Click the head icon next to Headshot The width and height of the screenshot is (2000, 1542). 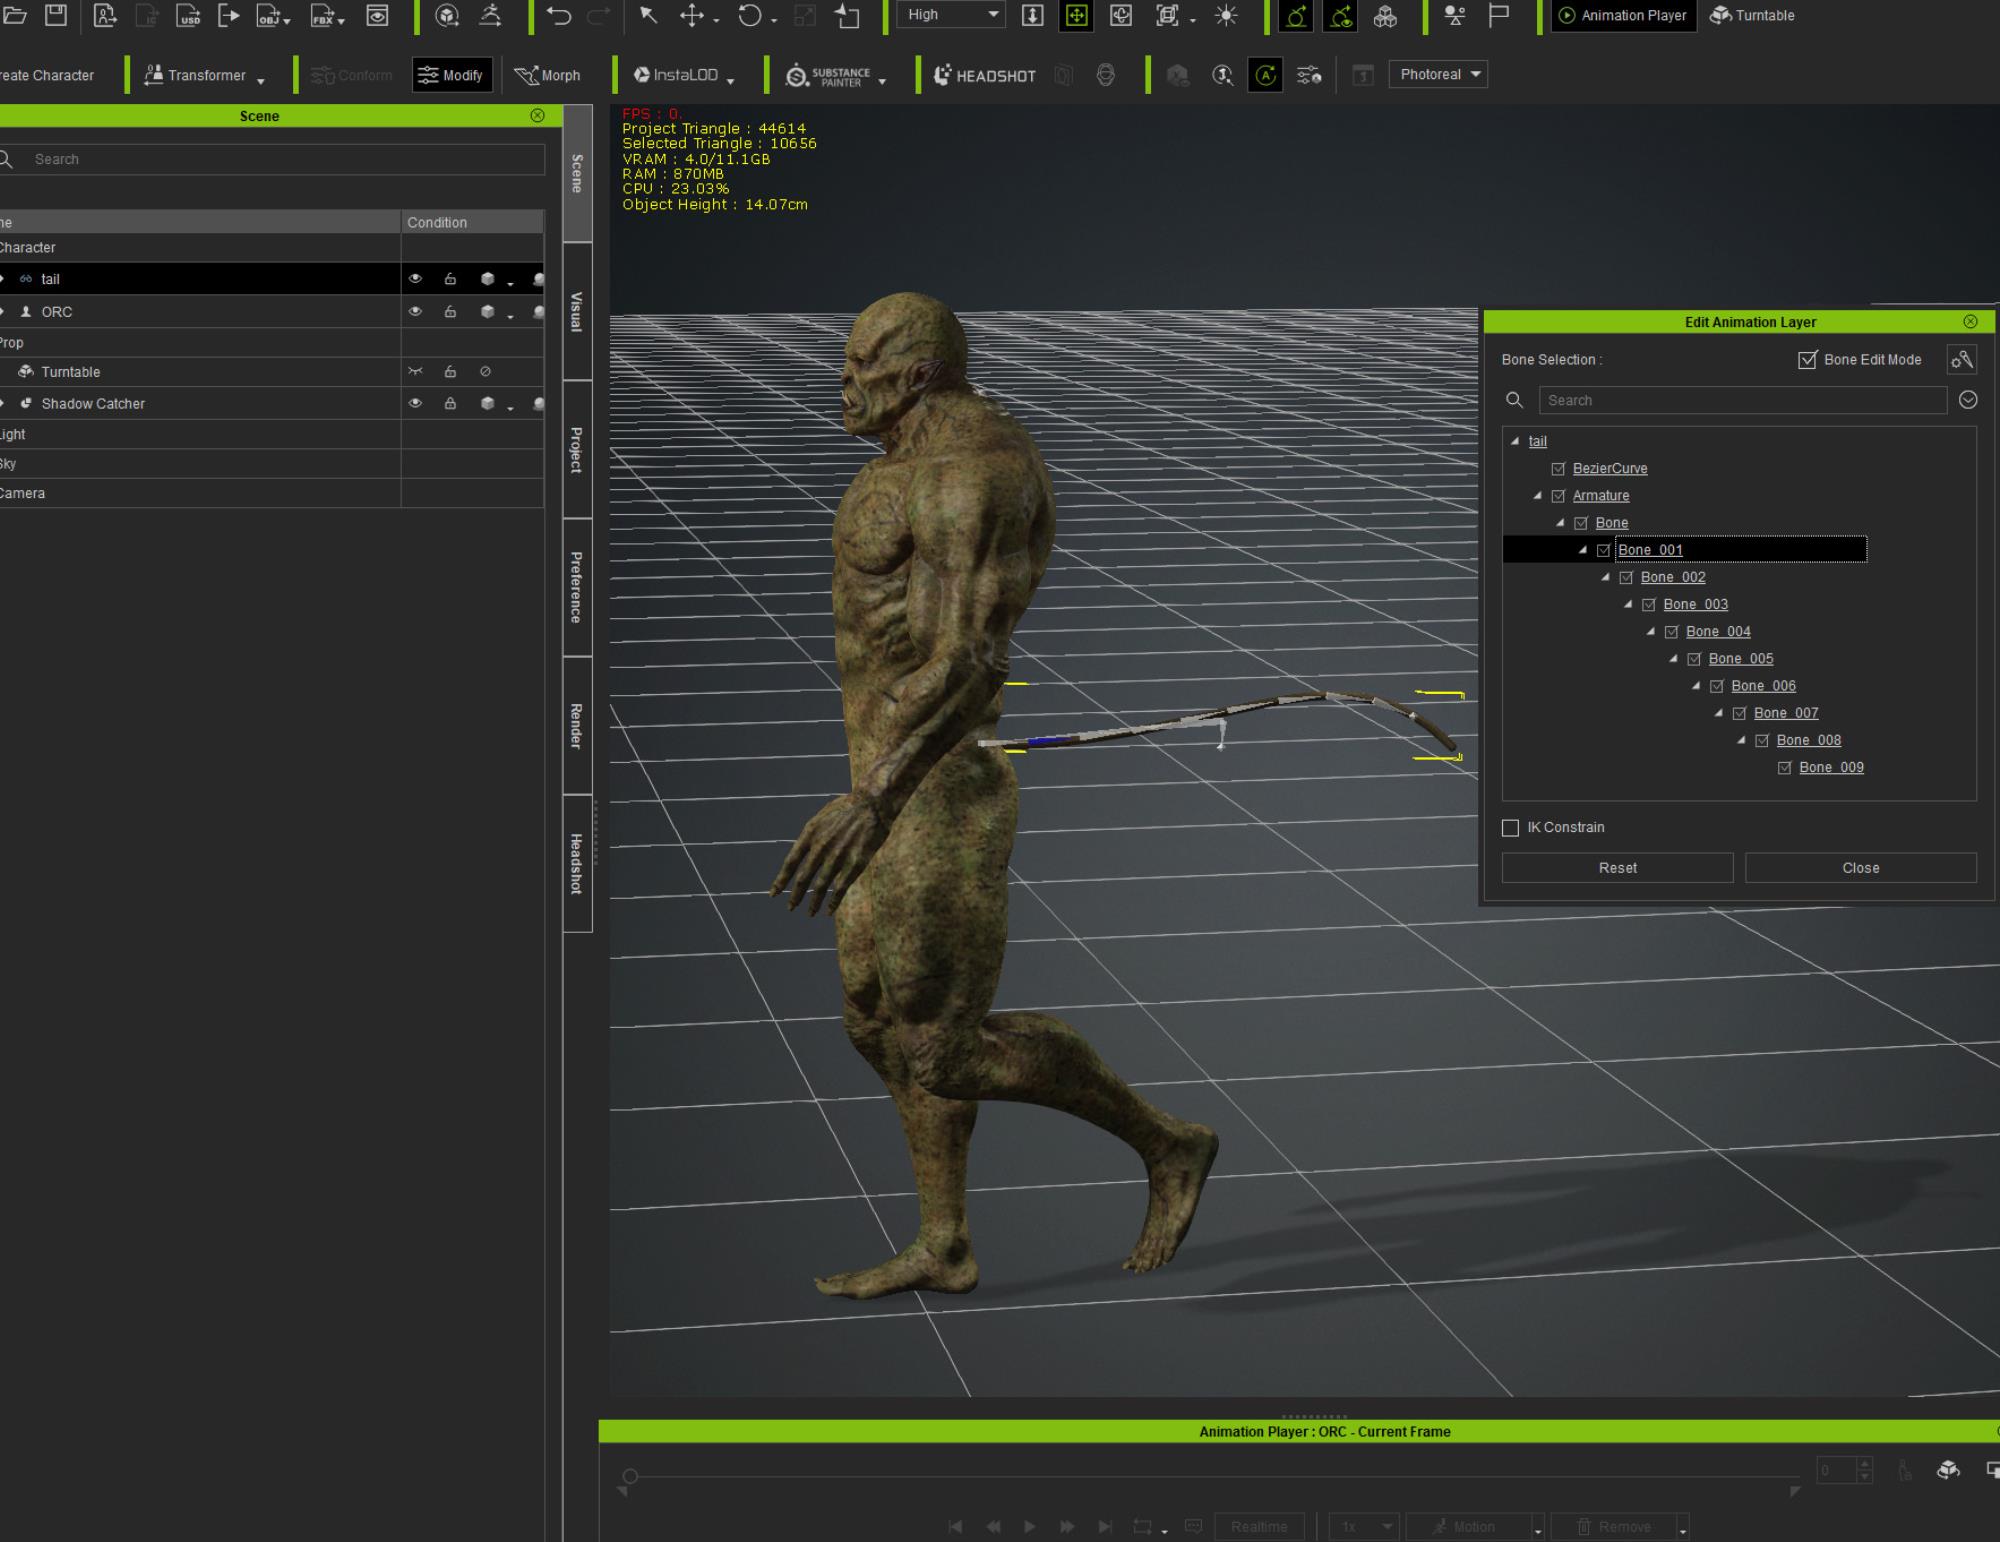[1105, 75]
